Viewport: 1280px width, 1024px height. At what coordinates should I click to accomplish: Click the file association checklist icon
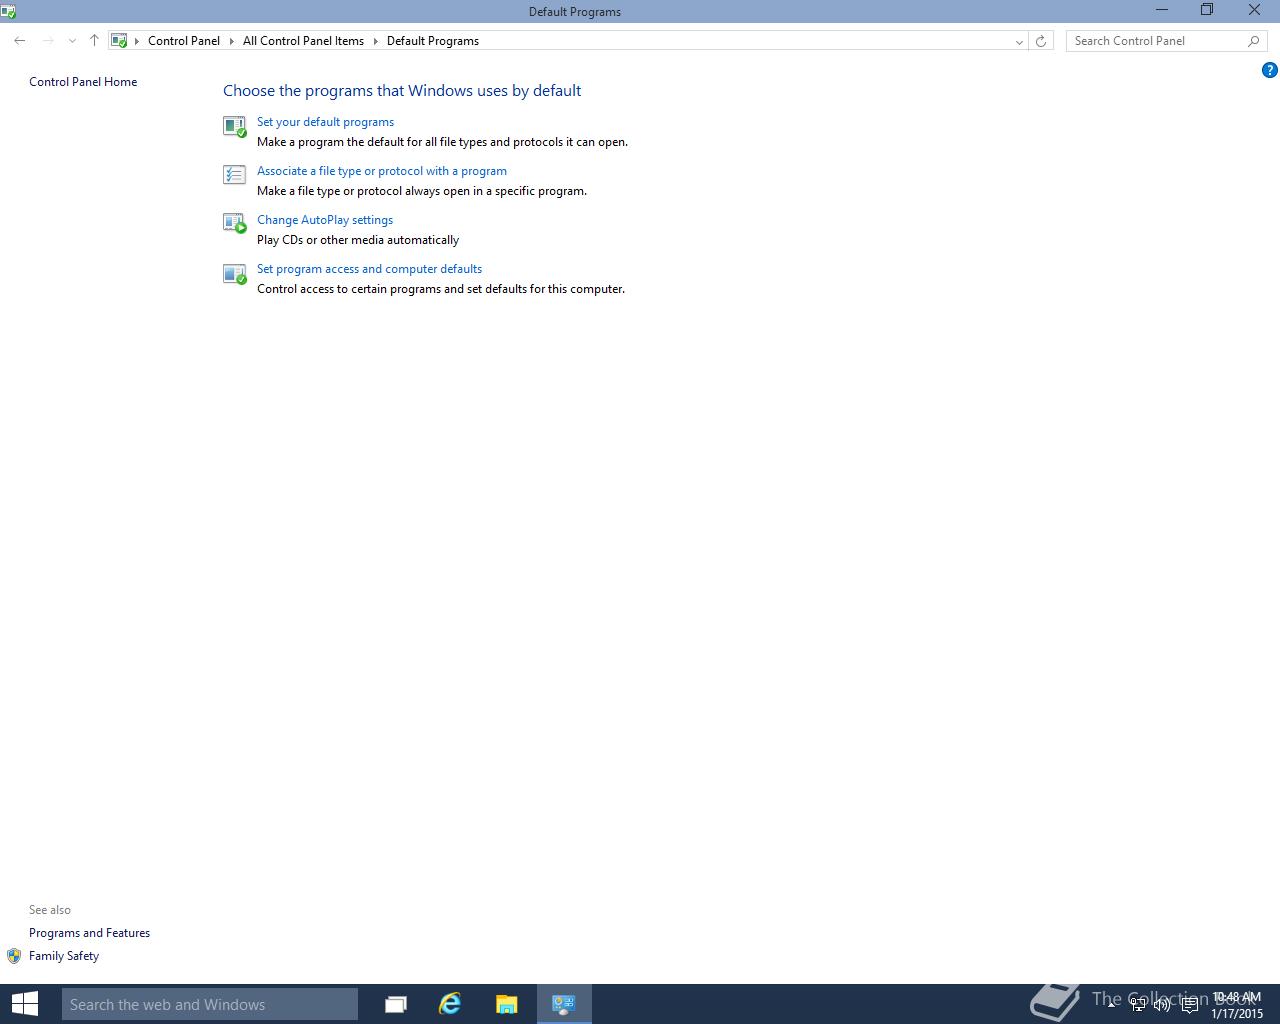pyautogui.click(x=234, y=175)
